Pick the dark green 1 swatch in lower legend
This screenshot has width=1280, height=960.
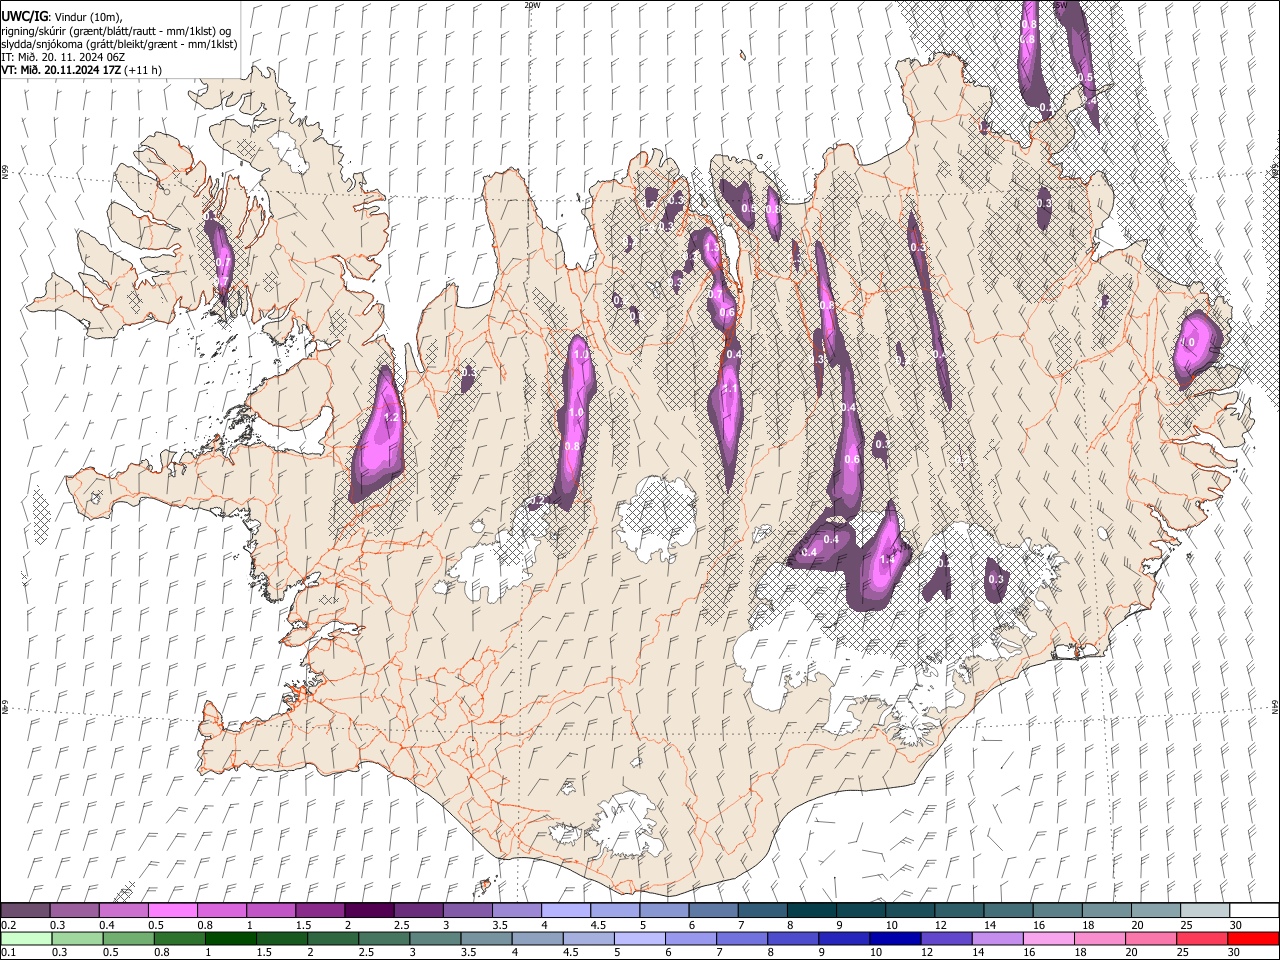point(230,938)
